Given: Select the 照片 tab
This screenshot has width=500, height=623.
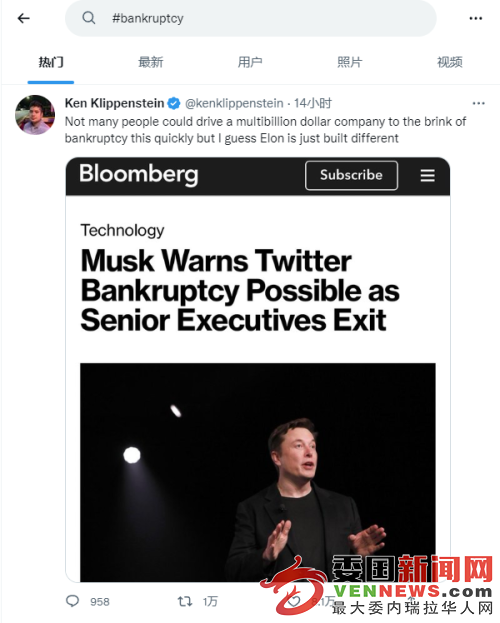Looking at the screenshot, I should tap(350, 62).
